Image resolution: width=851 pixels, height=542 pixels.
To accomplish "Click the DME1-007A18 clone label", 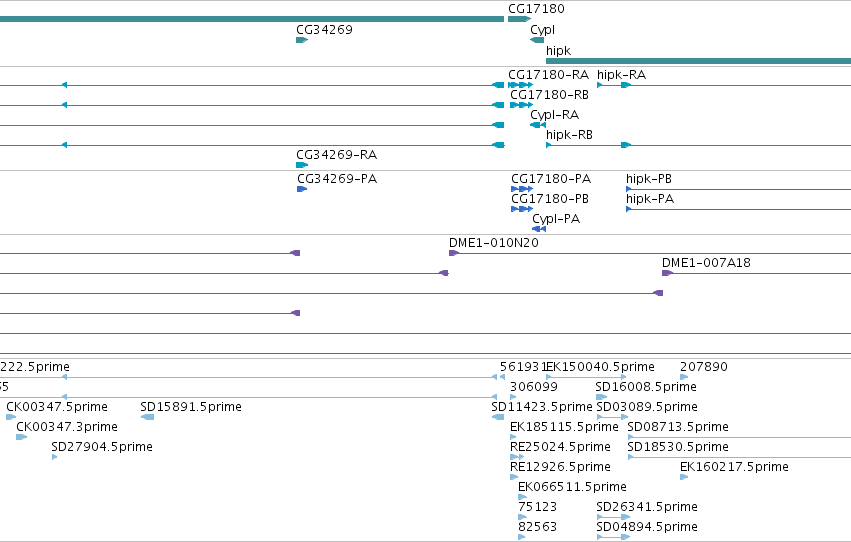I will click(706, 263).
